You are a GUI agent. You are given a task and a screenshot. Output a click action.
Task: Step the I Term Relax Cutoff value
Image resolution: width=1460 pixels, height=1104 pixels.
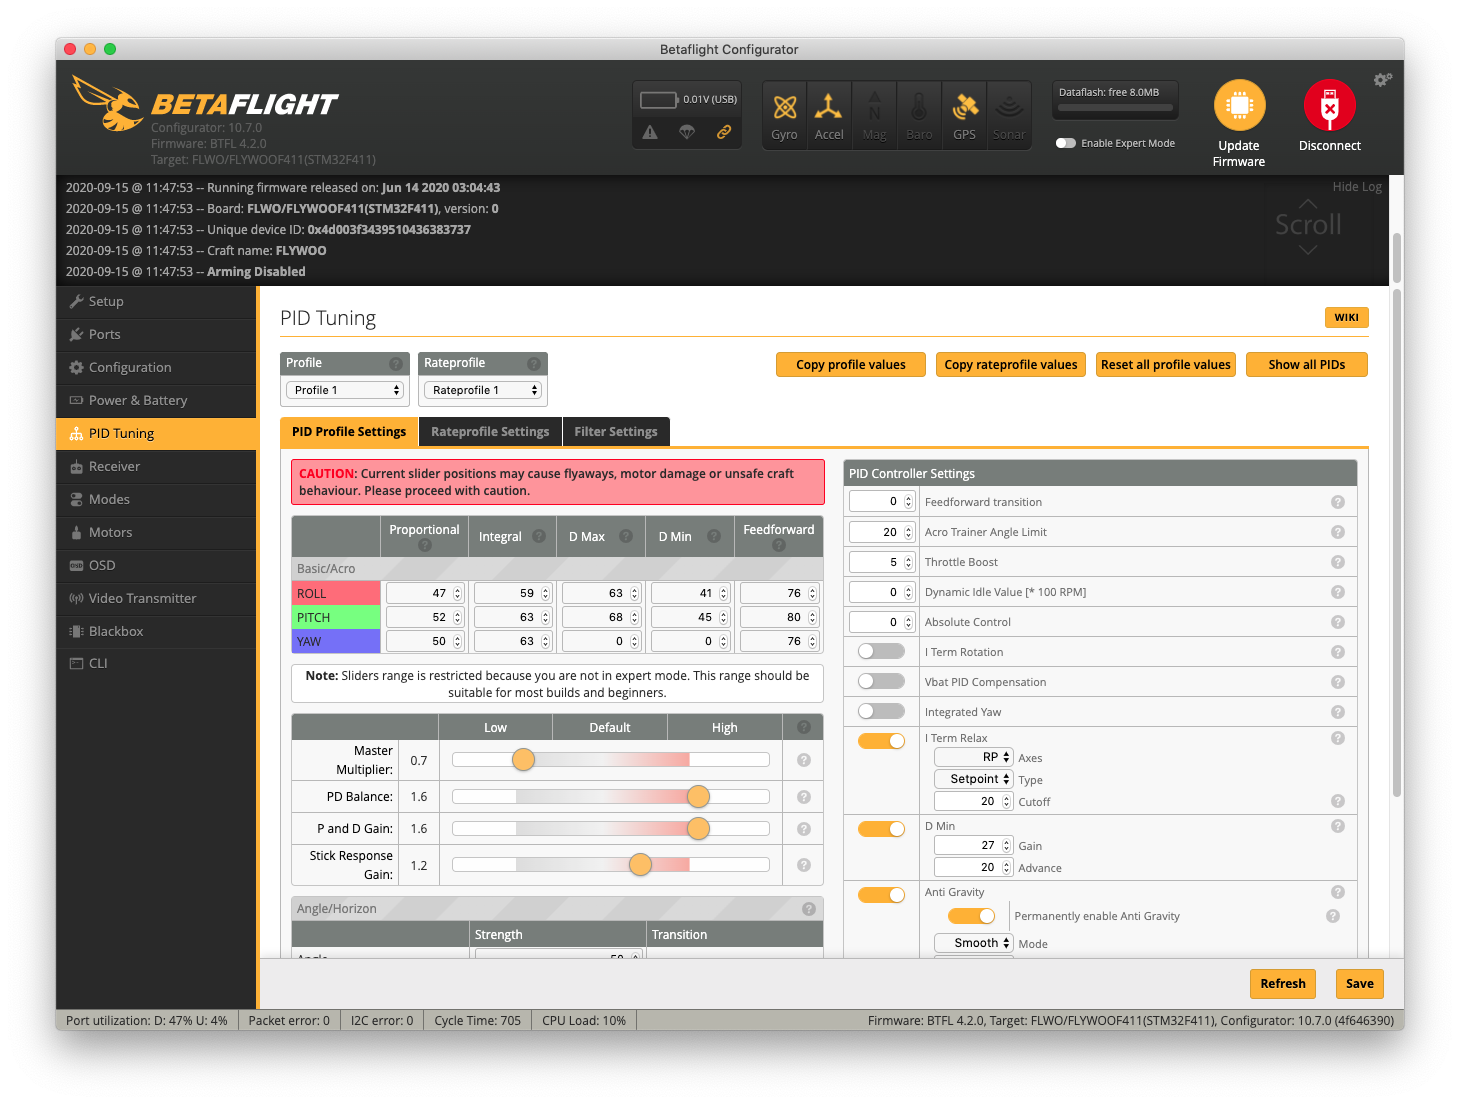click(x=1007, y=802)
